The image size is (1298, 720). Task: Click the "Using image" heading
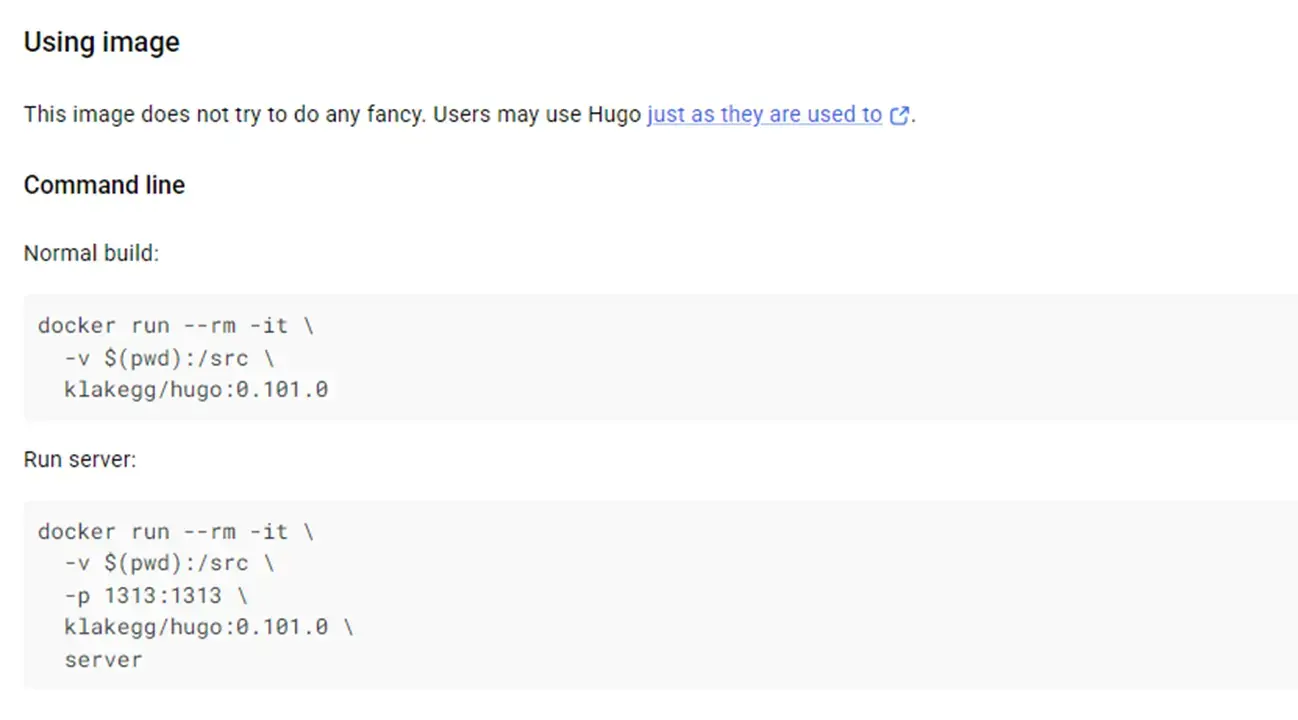pos(101,43)
